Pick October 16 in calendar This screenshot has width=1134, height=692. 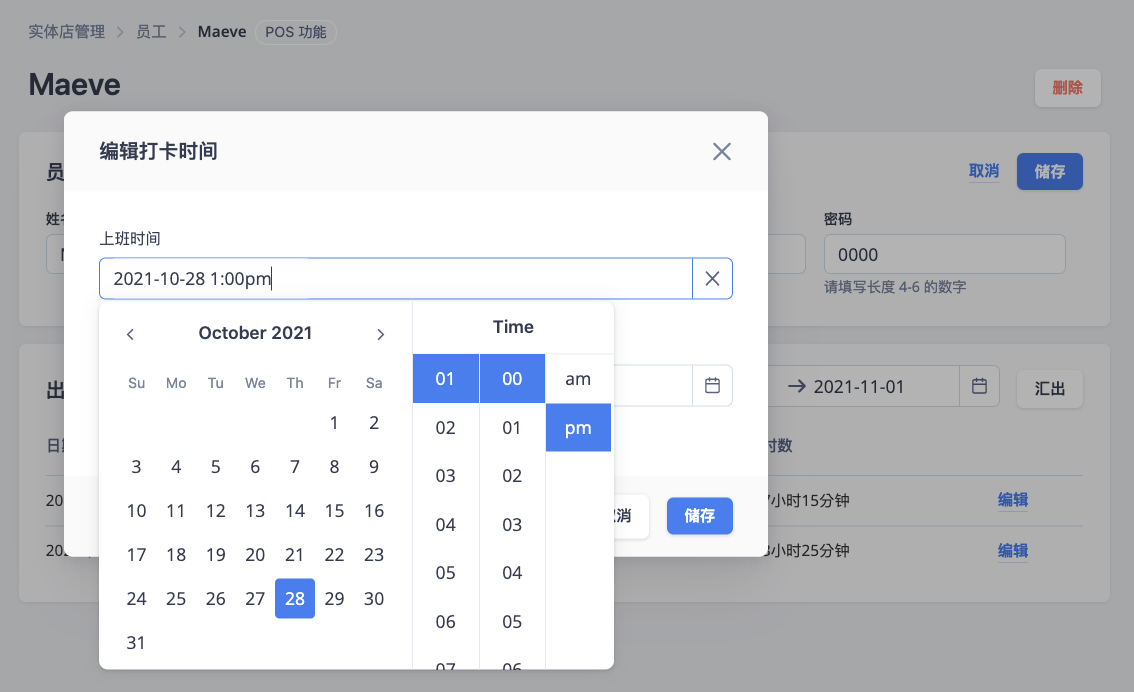(x=374, y=511)
